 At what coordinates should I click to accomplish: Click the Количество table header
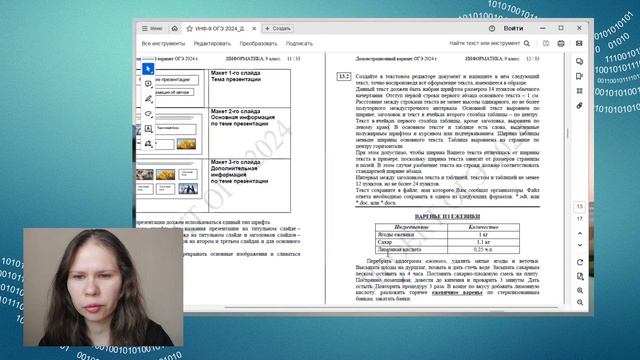point(483,227)
